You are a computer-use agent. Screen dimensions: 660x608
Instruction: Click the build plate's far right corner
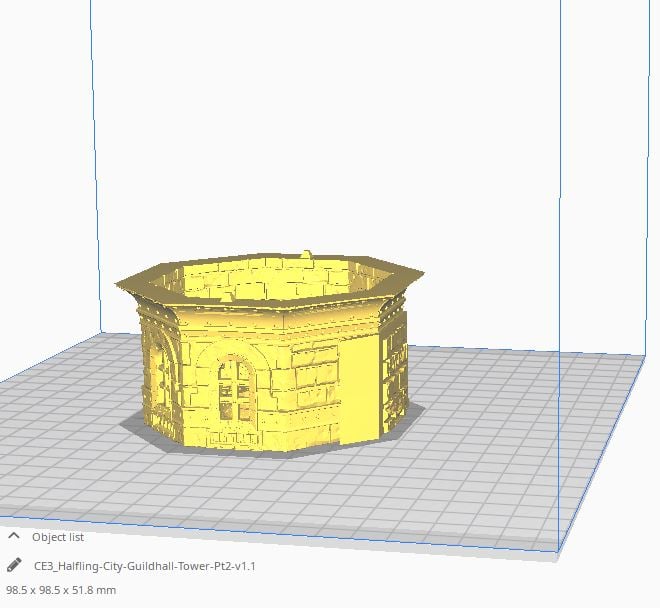(x=640, y=357)
